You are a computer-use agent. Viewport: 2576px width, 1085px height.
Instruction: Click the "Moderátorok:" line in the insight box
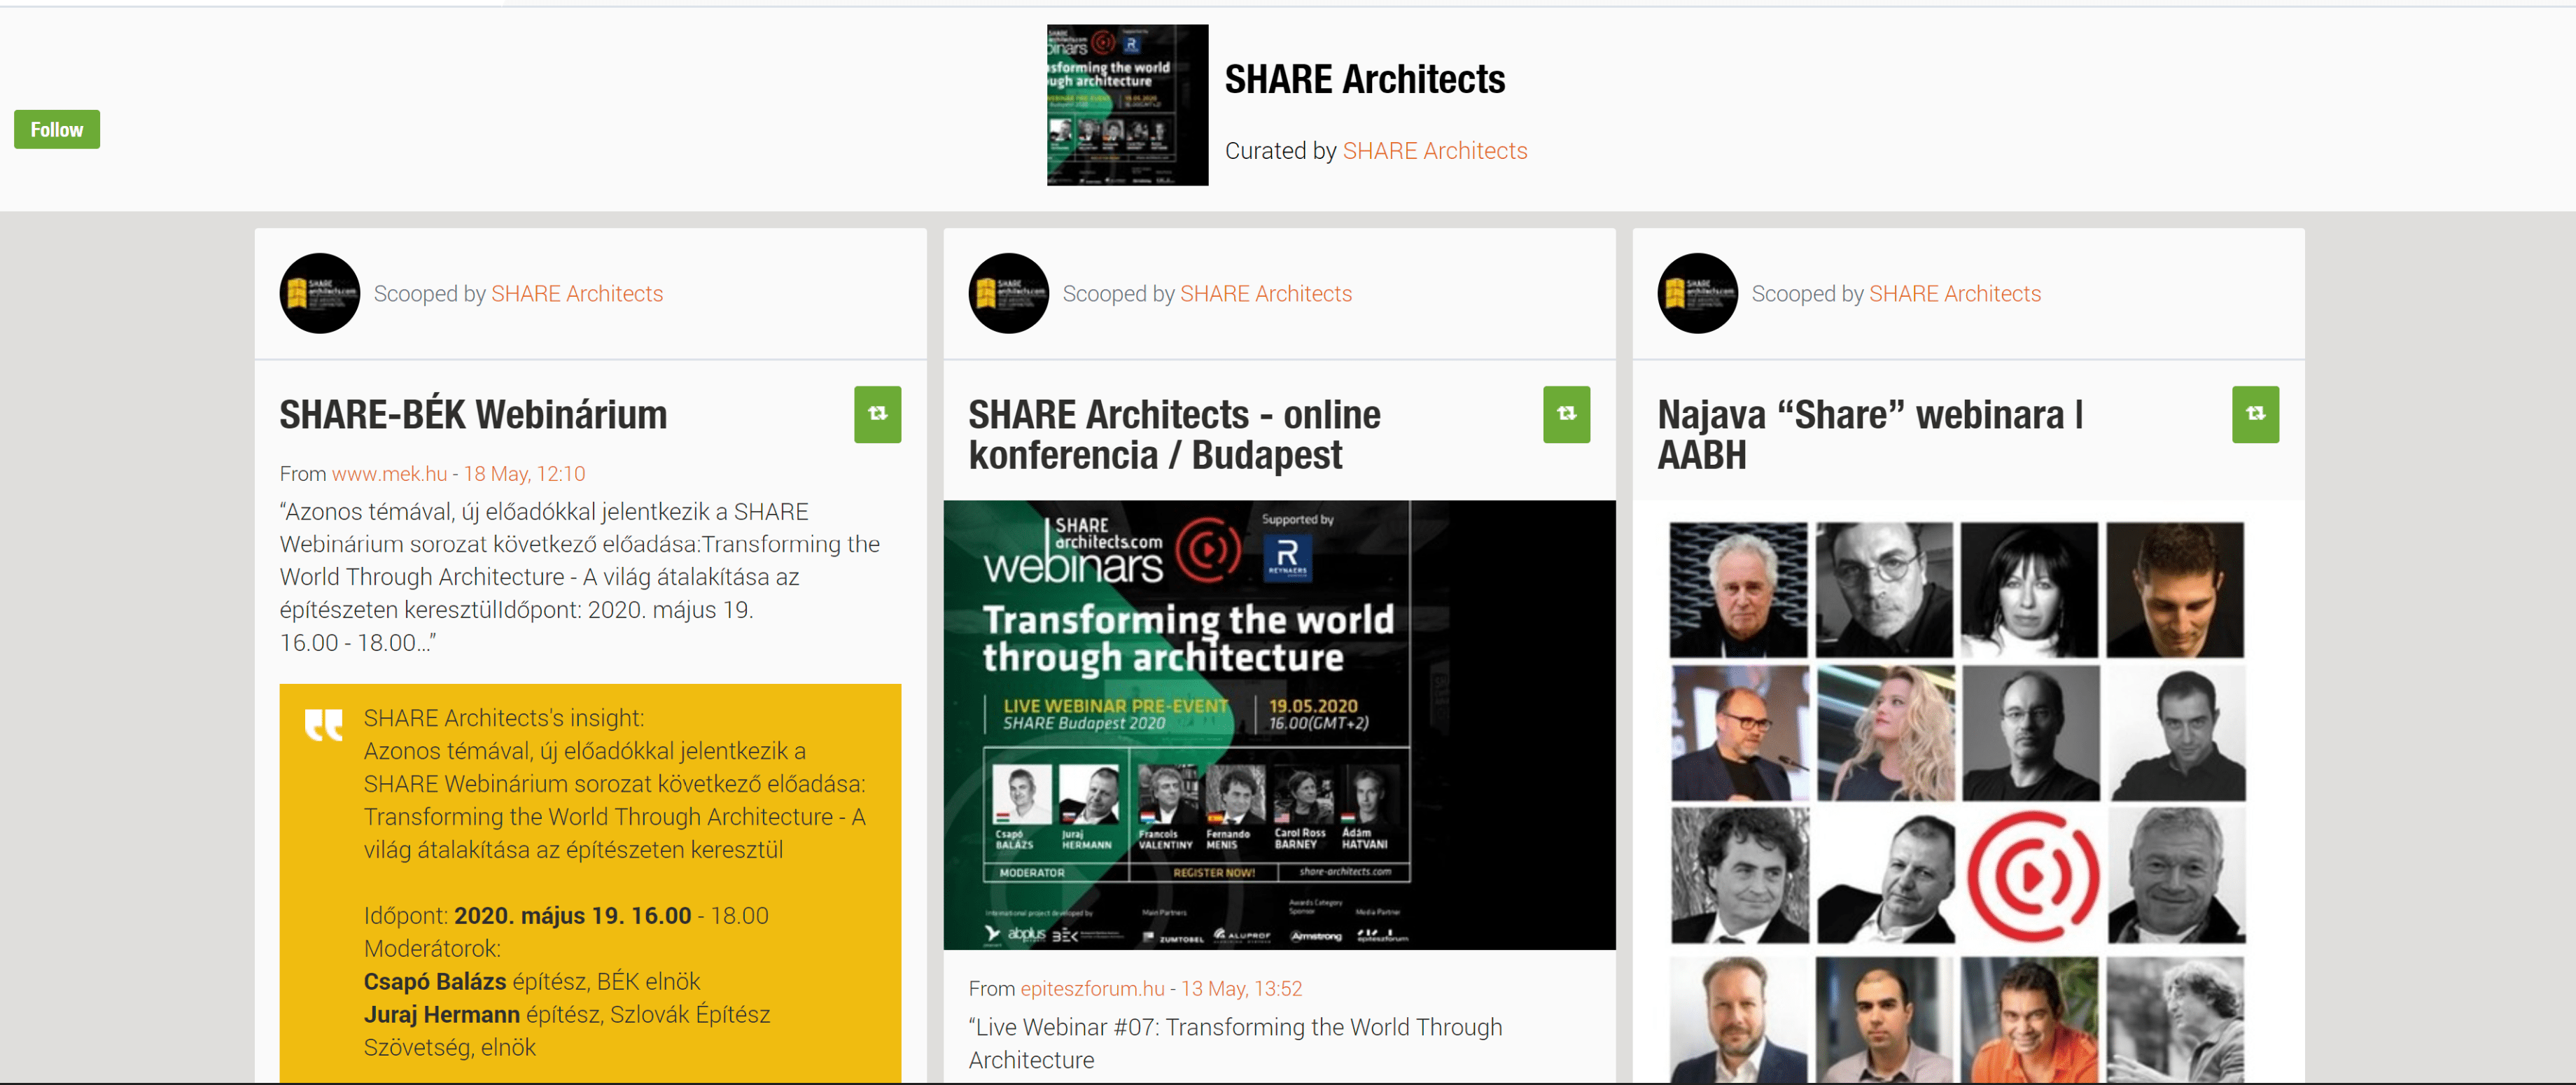click(x=432, y=949)
